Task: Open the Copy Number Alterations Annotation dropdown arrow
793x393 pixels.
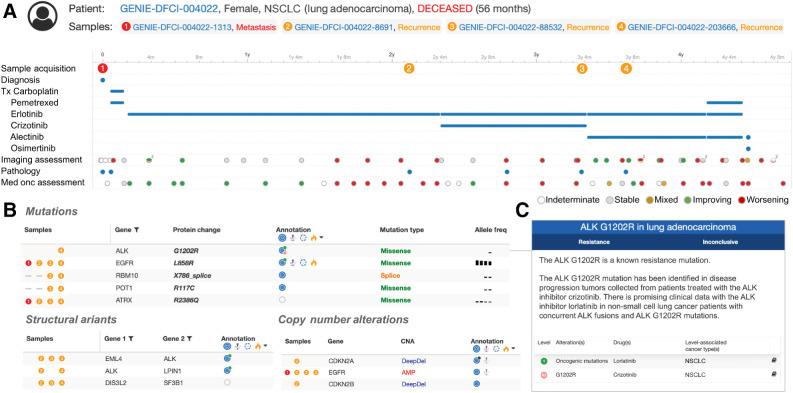Action: coord(513,349)
